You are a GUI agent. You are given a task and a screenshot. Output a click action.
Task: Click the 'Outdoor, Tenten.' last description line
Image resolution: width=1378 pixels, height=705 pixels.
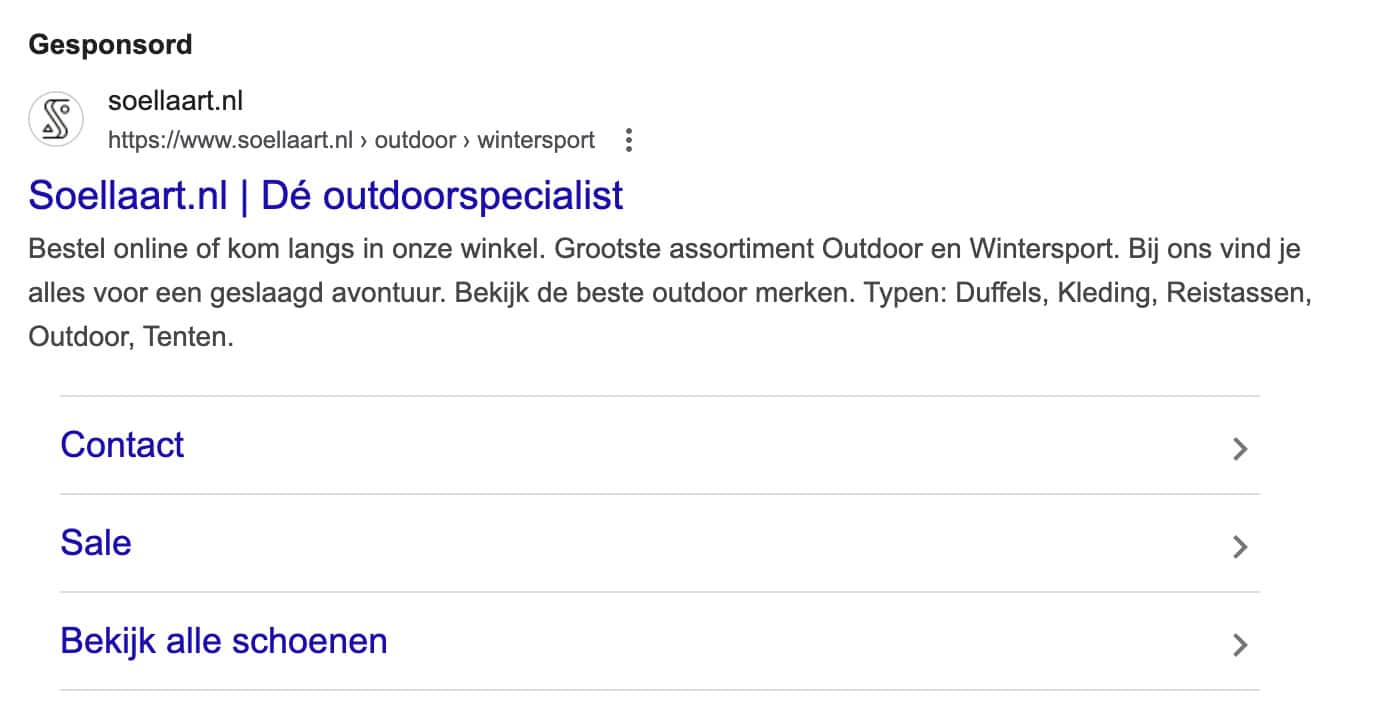coord(131,337)
